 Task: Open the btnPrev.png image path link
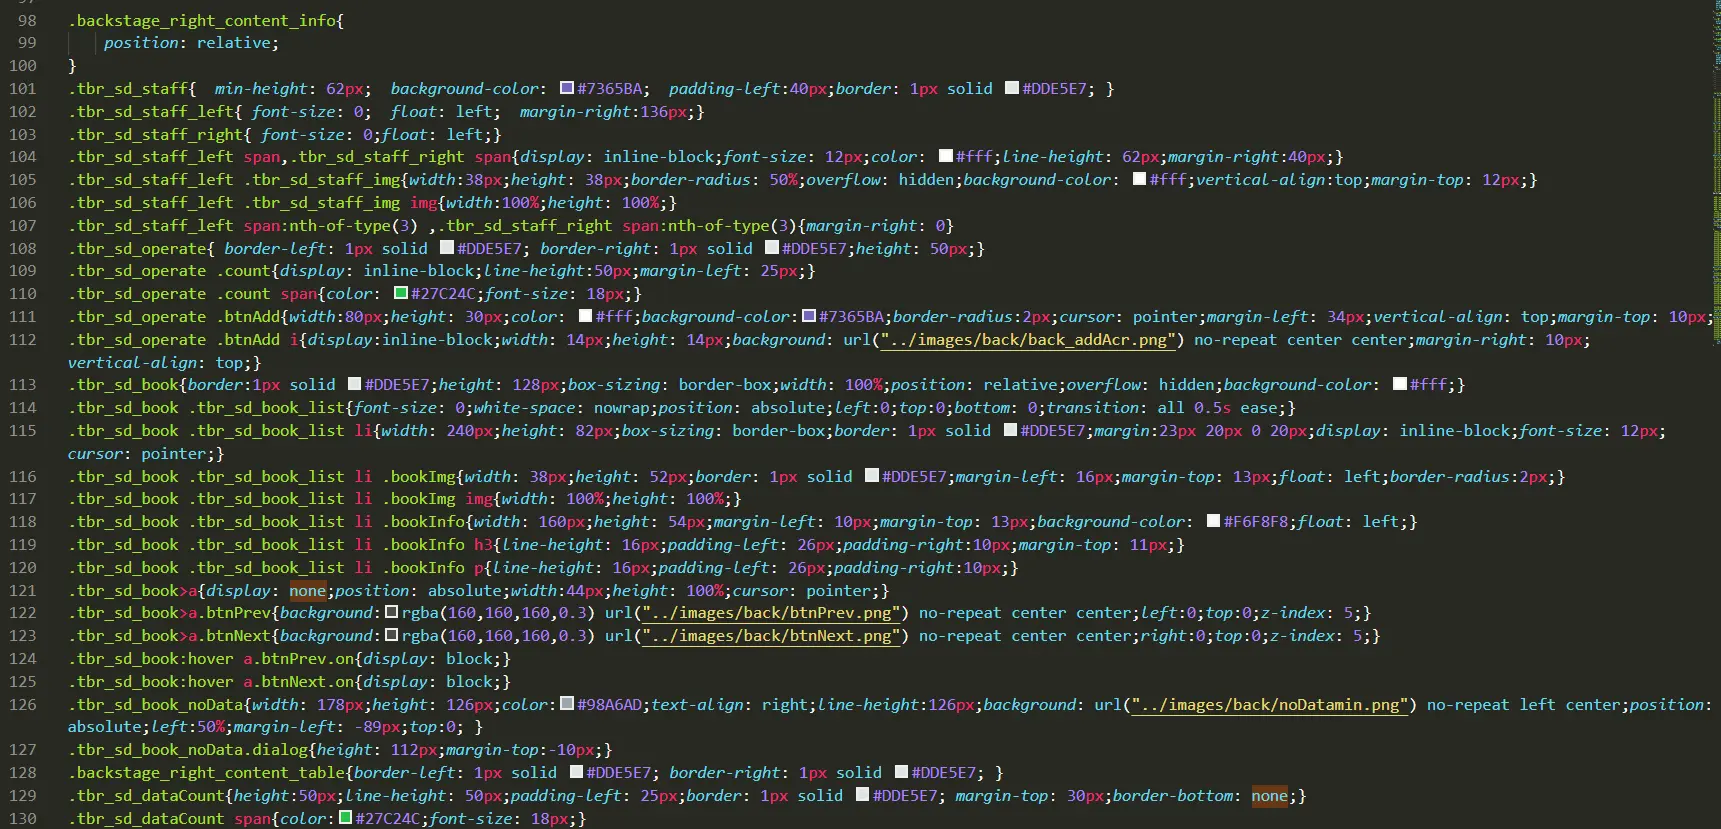(x=772, y=612)
